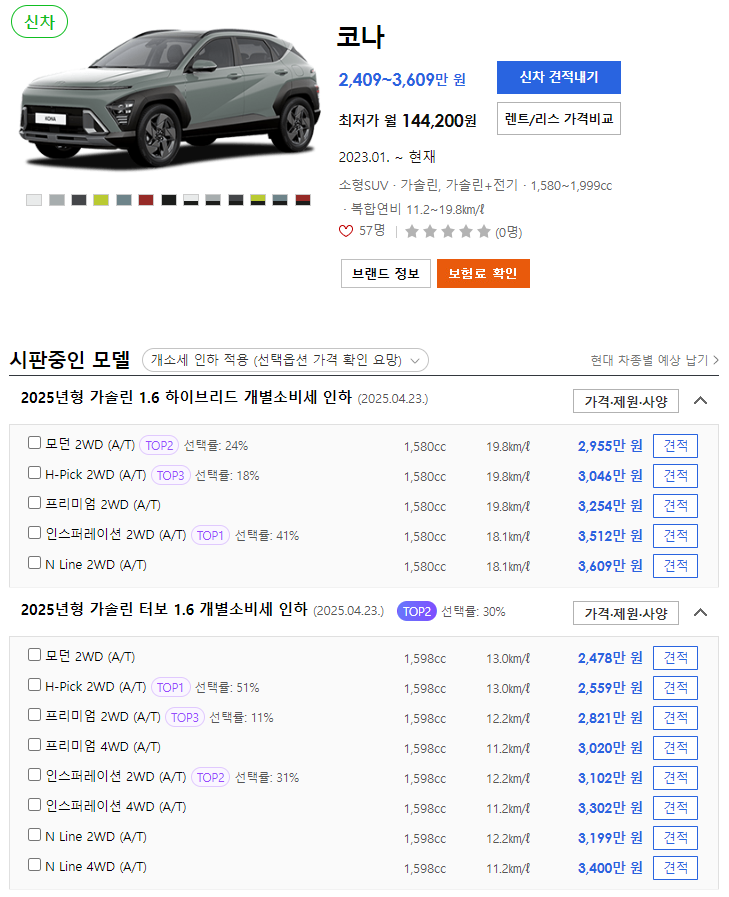This screenshot has width=729, height=897.
Task: Select the turbo 프리미엄 4WD checkbox
Action: [x=34, y=745]
